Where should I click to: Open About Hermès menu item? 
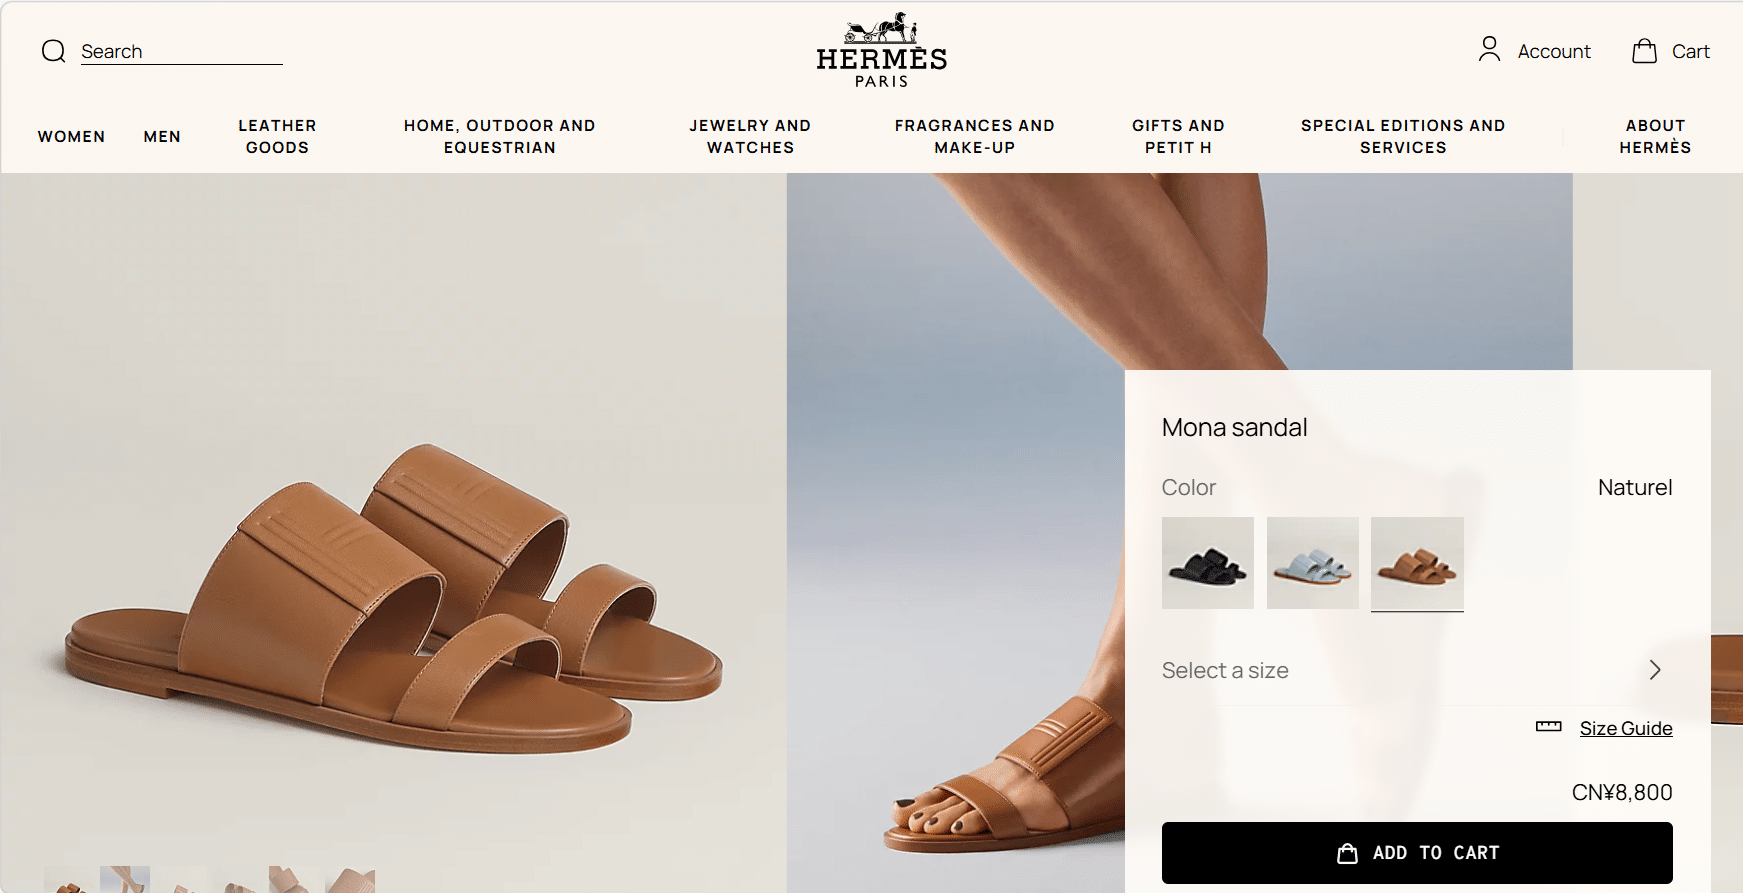coord(1655,137)
